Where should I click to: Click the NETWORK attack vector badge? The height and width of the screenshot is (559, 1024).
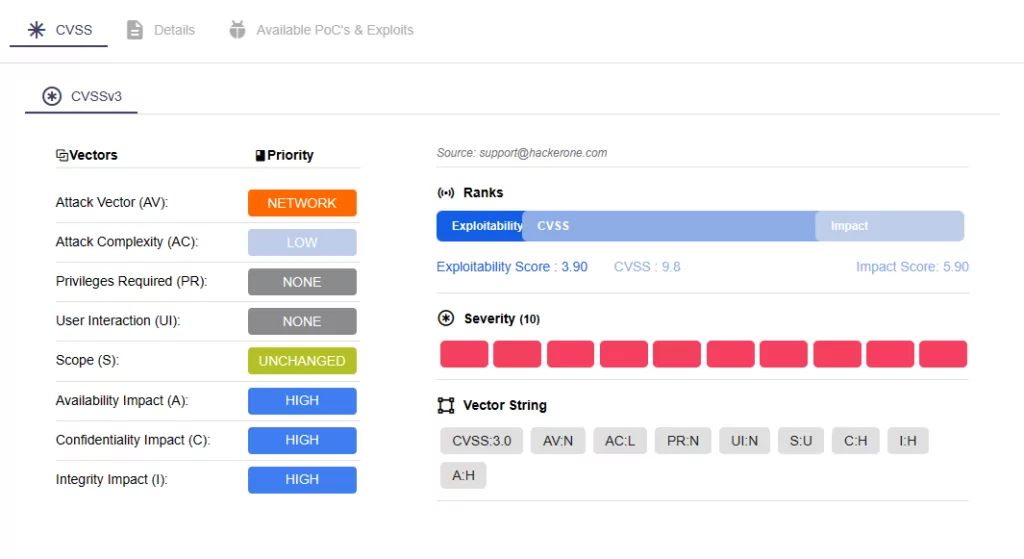[x=302, y=203]
